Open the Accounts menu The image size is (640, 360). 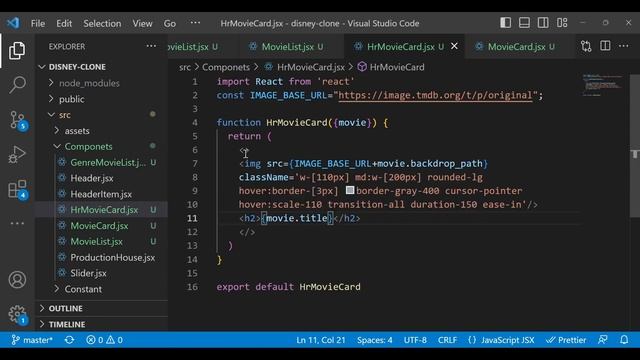(17, 280)
